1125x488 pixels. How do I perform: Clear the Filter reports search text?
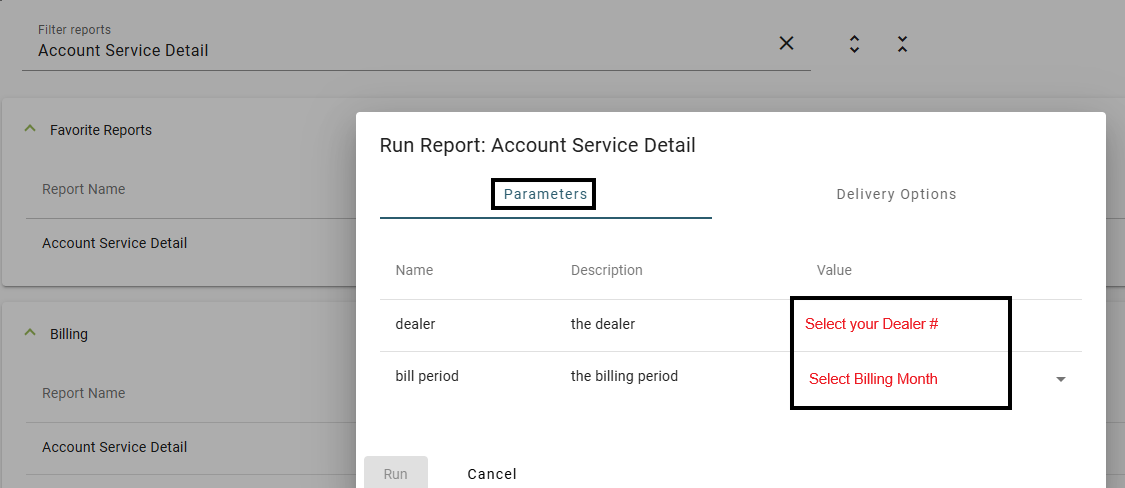click(x=786, y=43)
